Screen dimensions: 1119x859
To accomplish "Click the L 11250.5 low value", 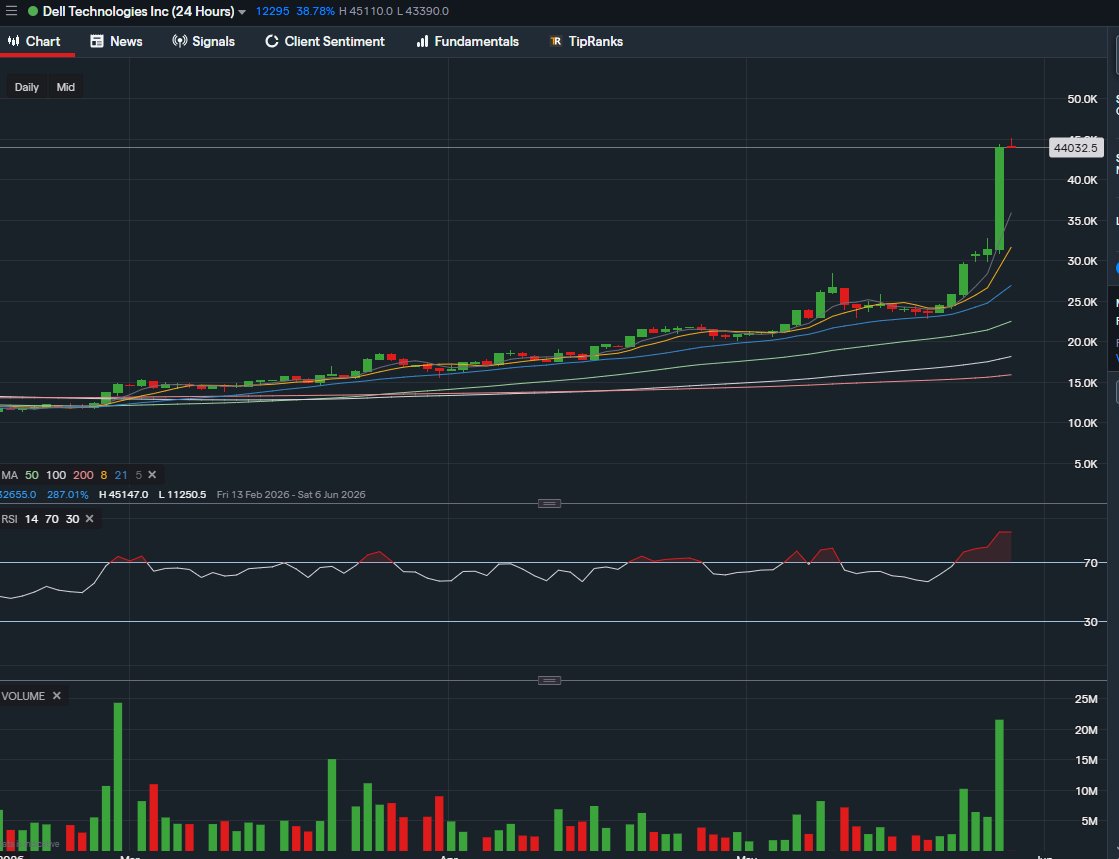I will [182, 494].
